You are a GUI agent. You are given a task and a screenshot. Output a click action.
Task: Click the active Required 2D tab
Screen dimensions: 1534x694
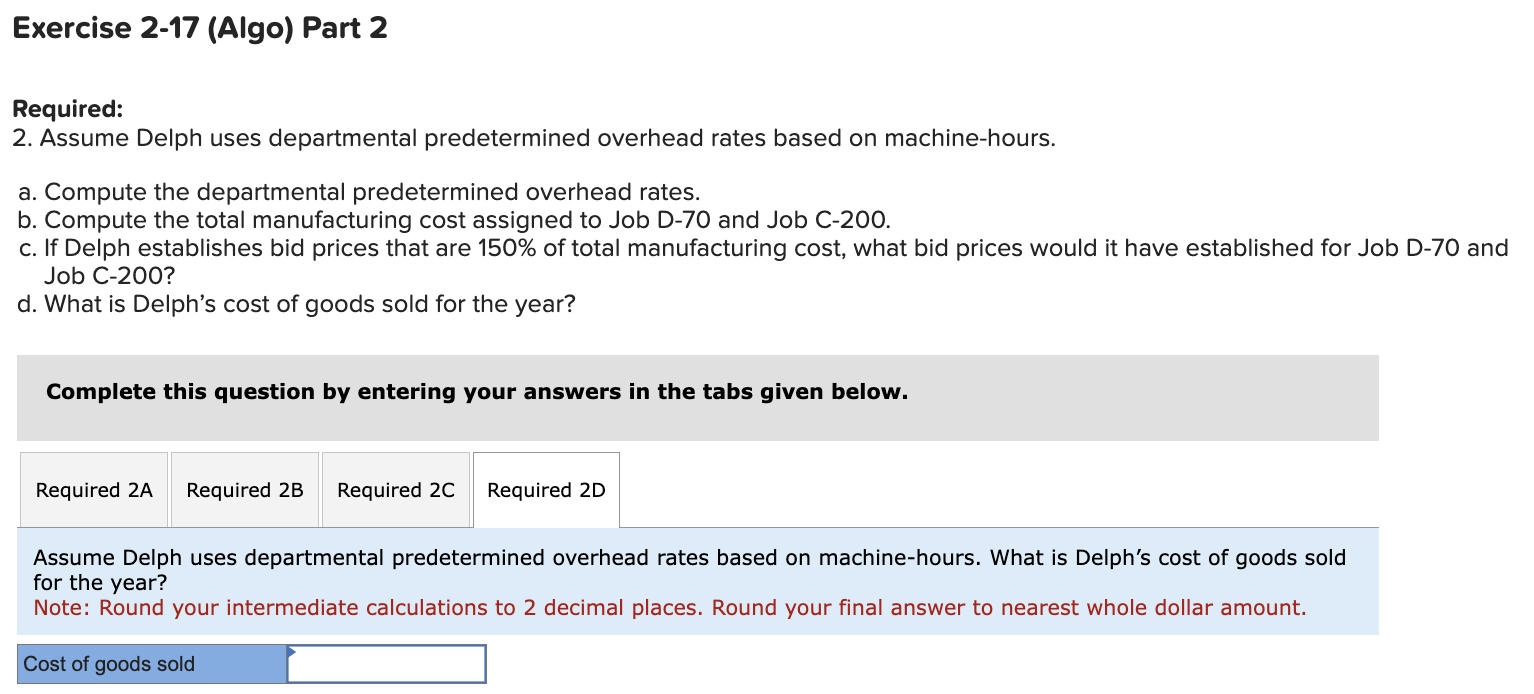[545, 490]
